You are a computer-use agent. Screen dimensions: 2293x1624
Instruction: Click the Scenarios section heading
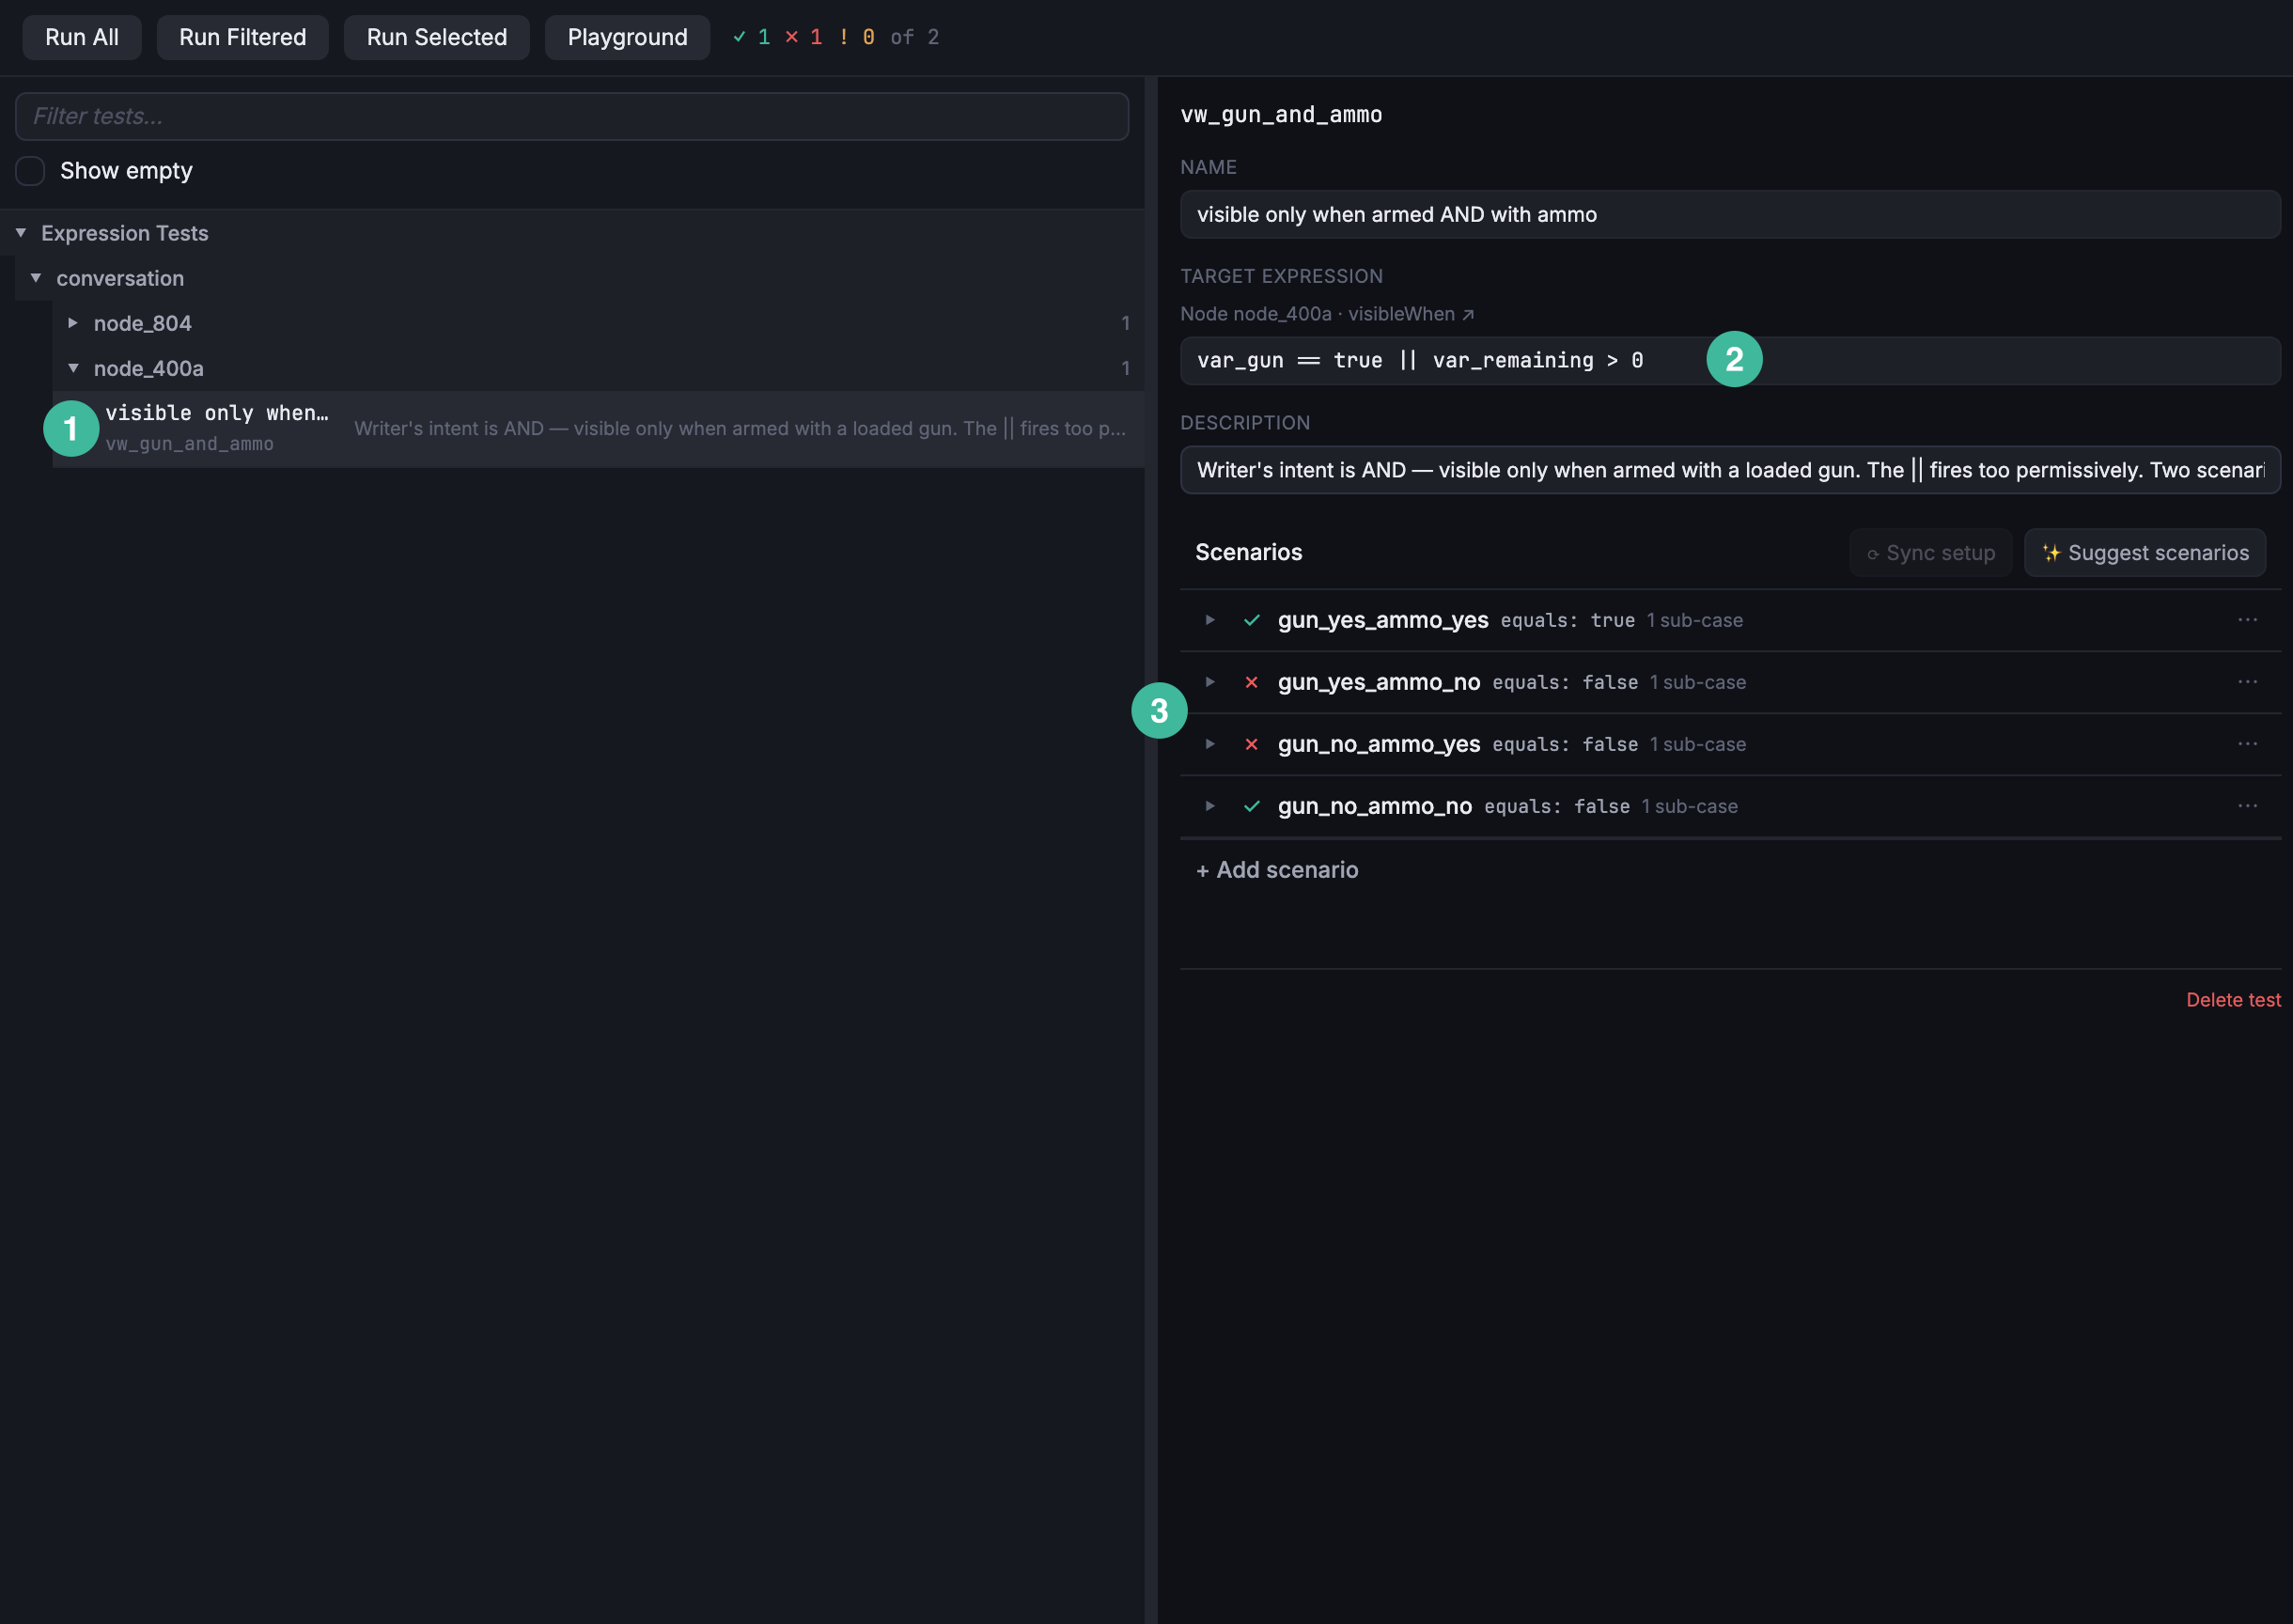click(1248, 553)
